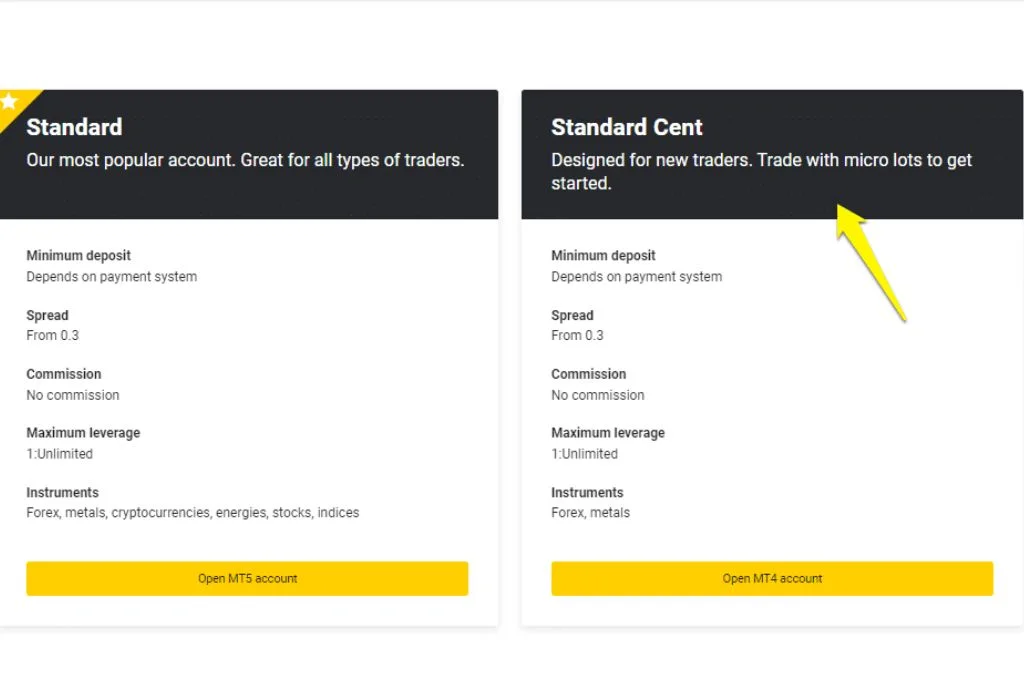Open MT5 account for the Standard plan
This screenshot has height=700, width=1024.
pos(247,578)
